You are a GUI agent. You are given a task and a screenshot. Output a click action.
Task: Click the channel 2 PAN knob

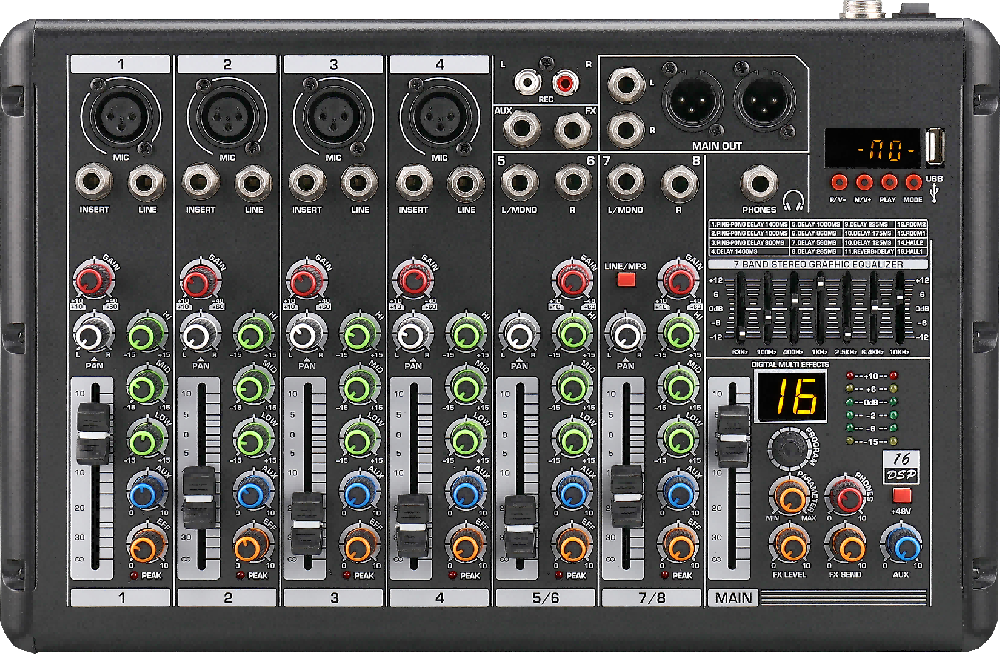200,333
